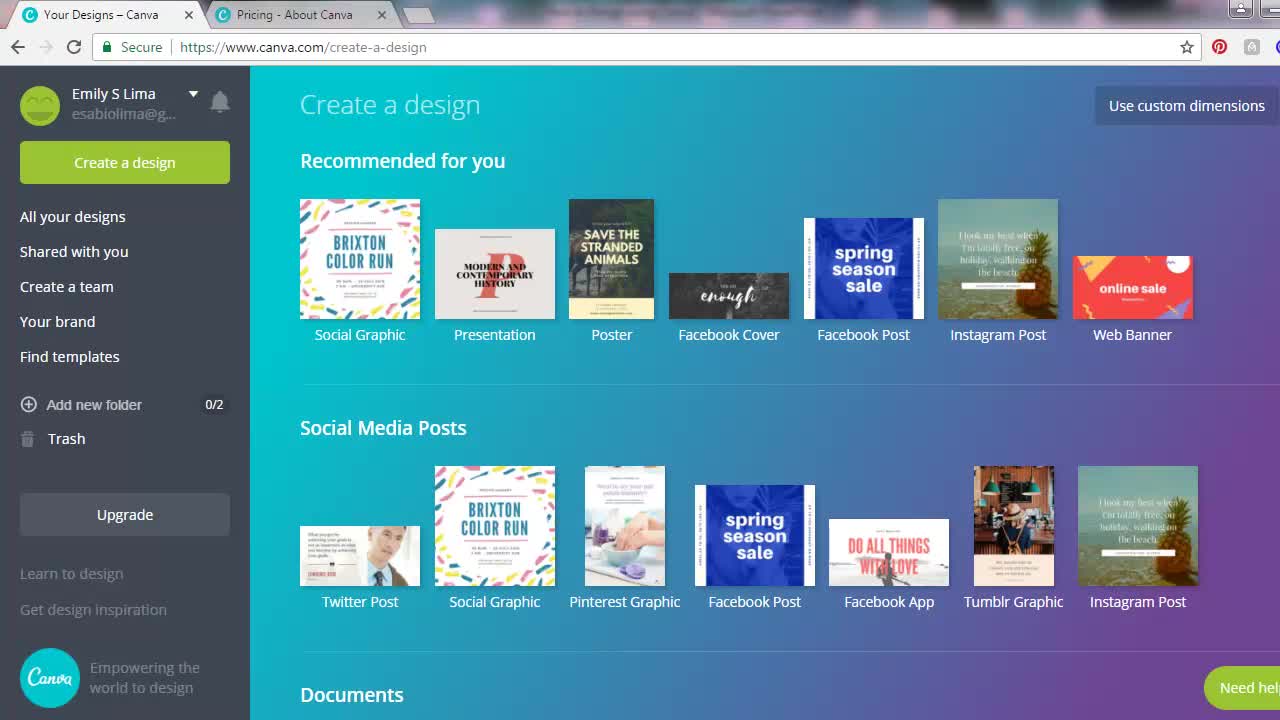Choose Facebook Post under Social Media Posts
Viewport: 1280px width, 720px height.
(755, 535)
